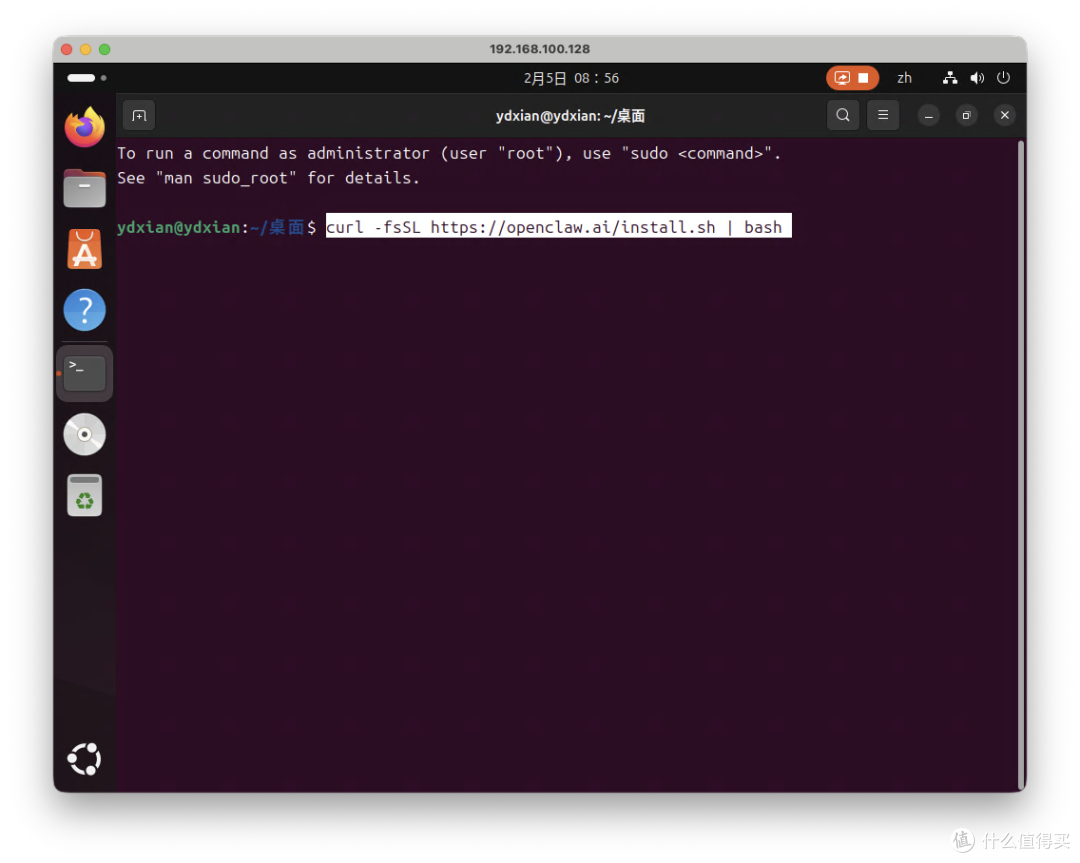
Task: Open a new terminal tab
Action: click(139, 116)
